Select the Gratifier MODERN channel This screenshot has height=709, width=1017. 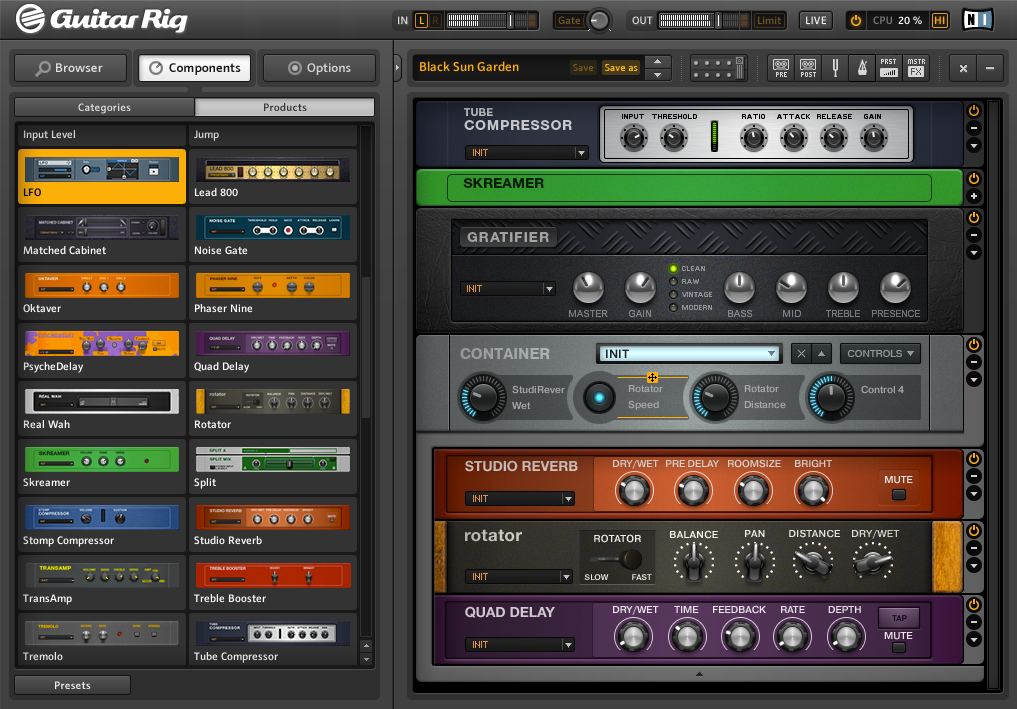click(673, 307)
